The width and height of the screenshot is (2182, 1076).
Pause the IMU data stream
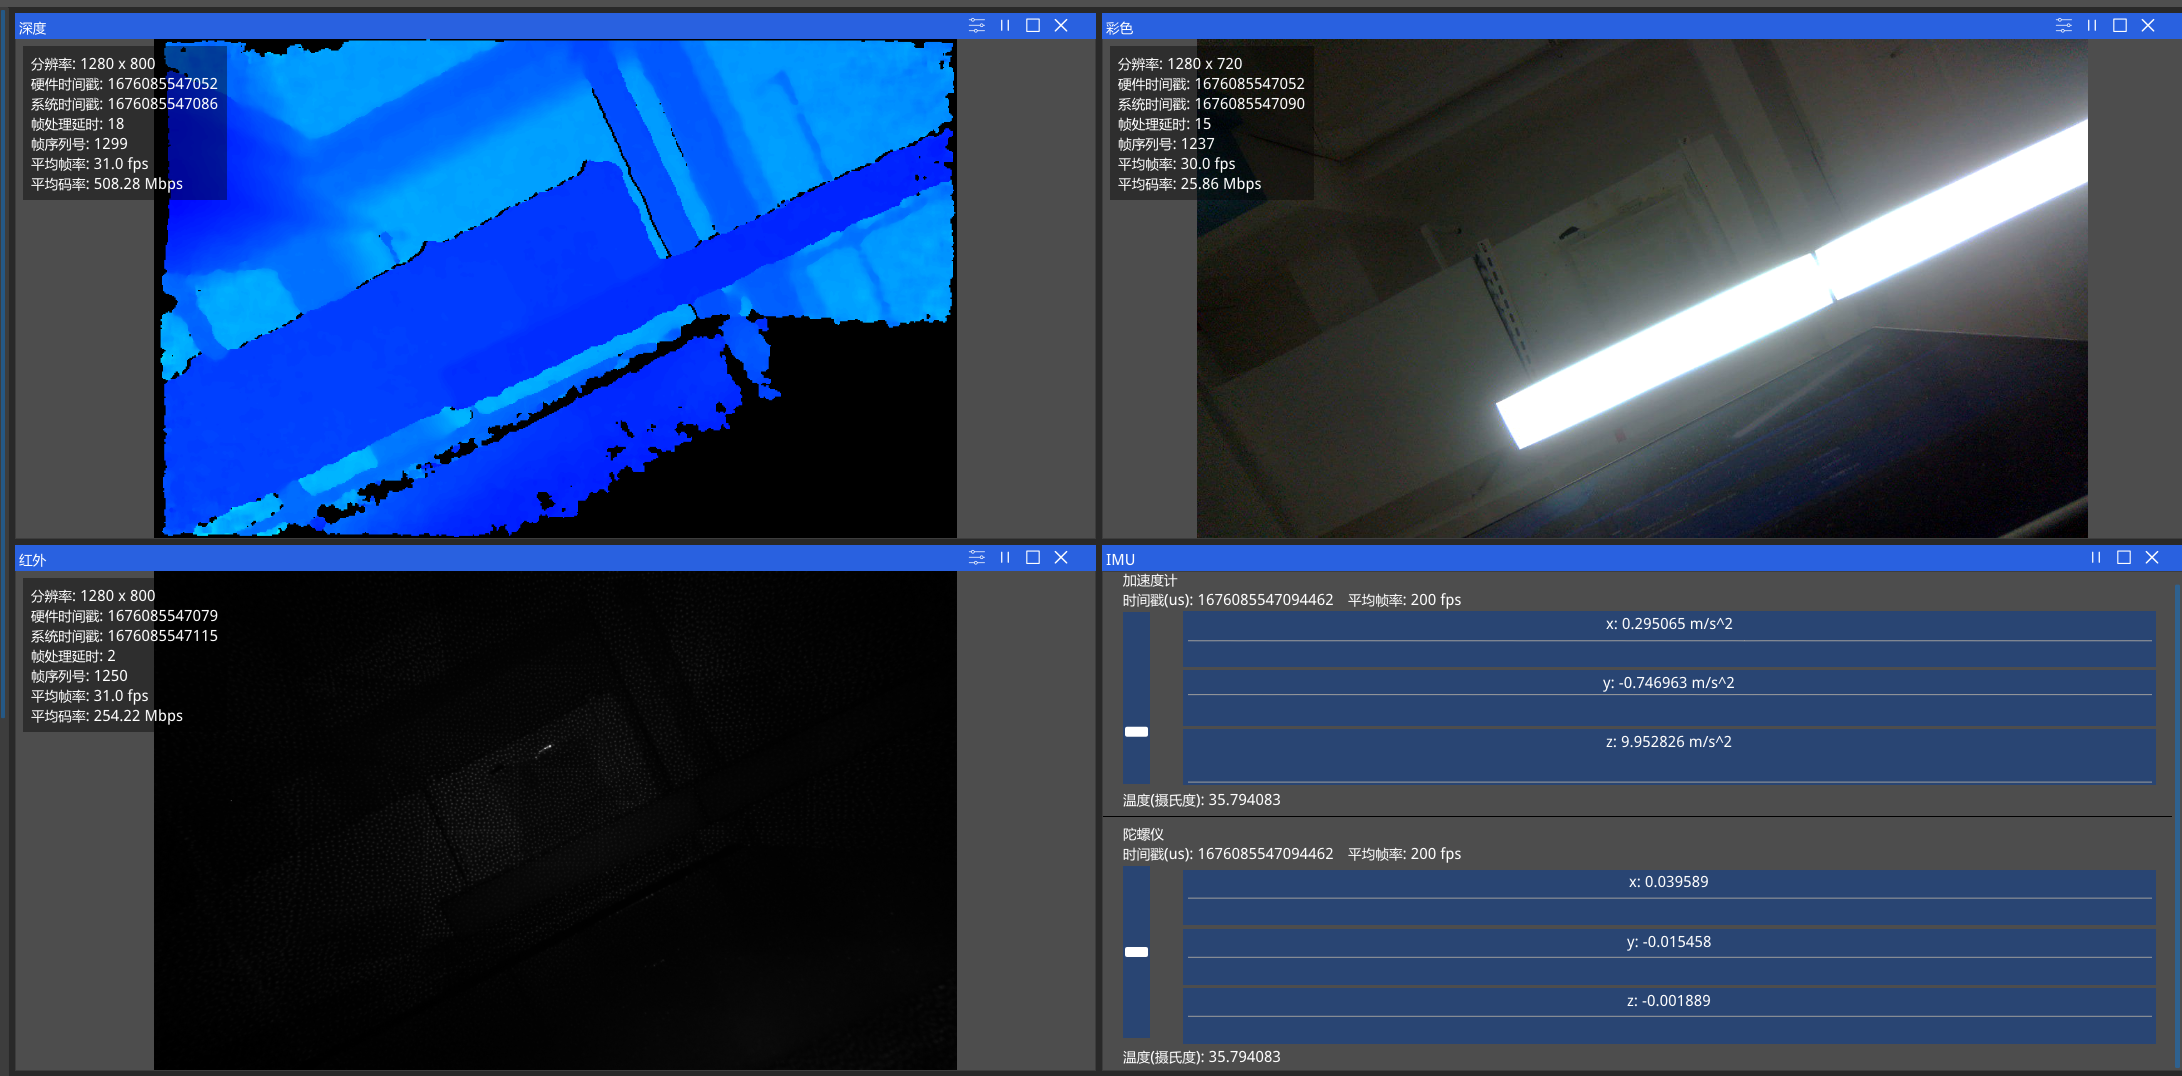tap(2096, 558)
